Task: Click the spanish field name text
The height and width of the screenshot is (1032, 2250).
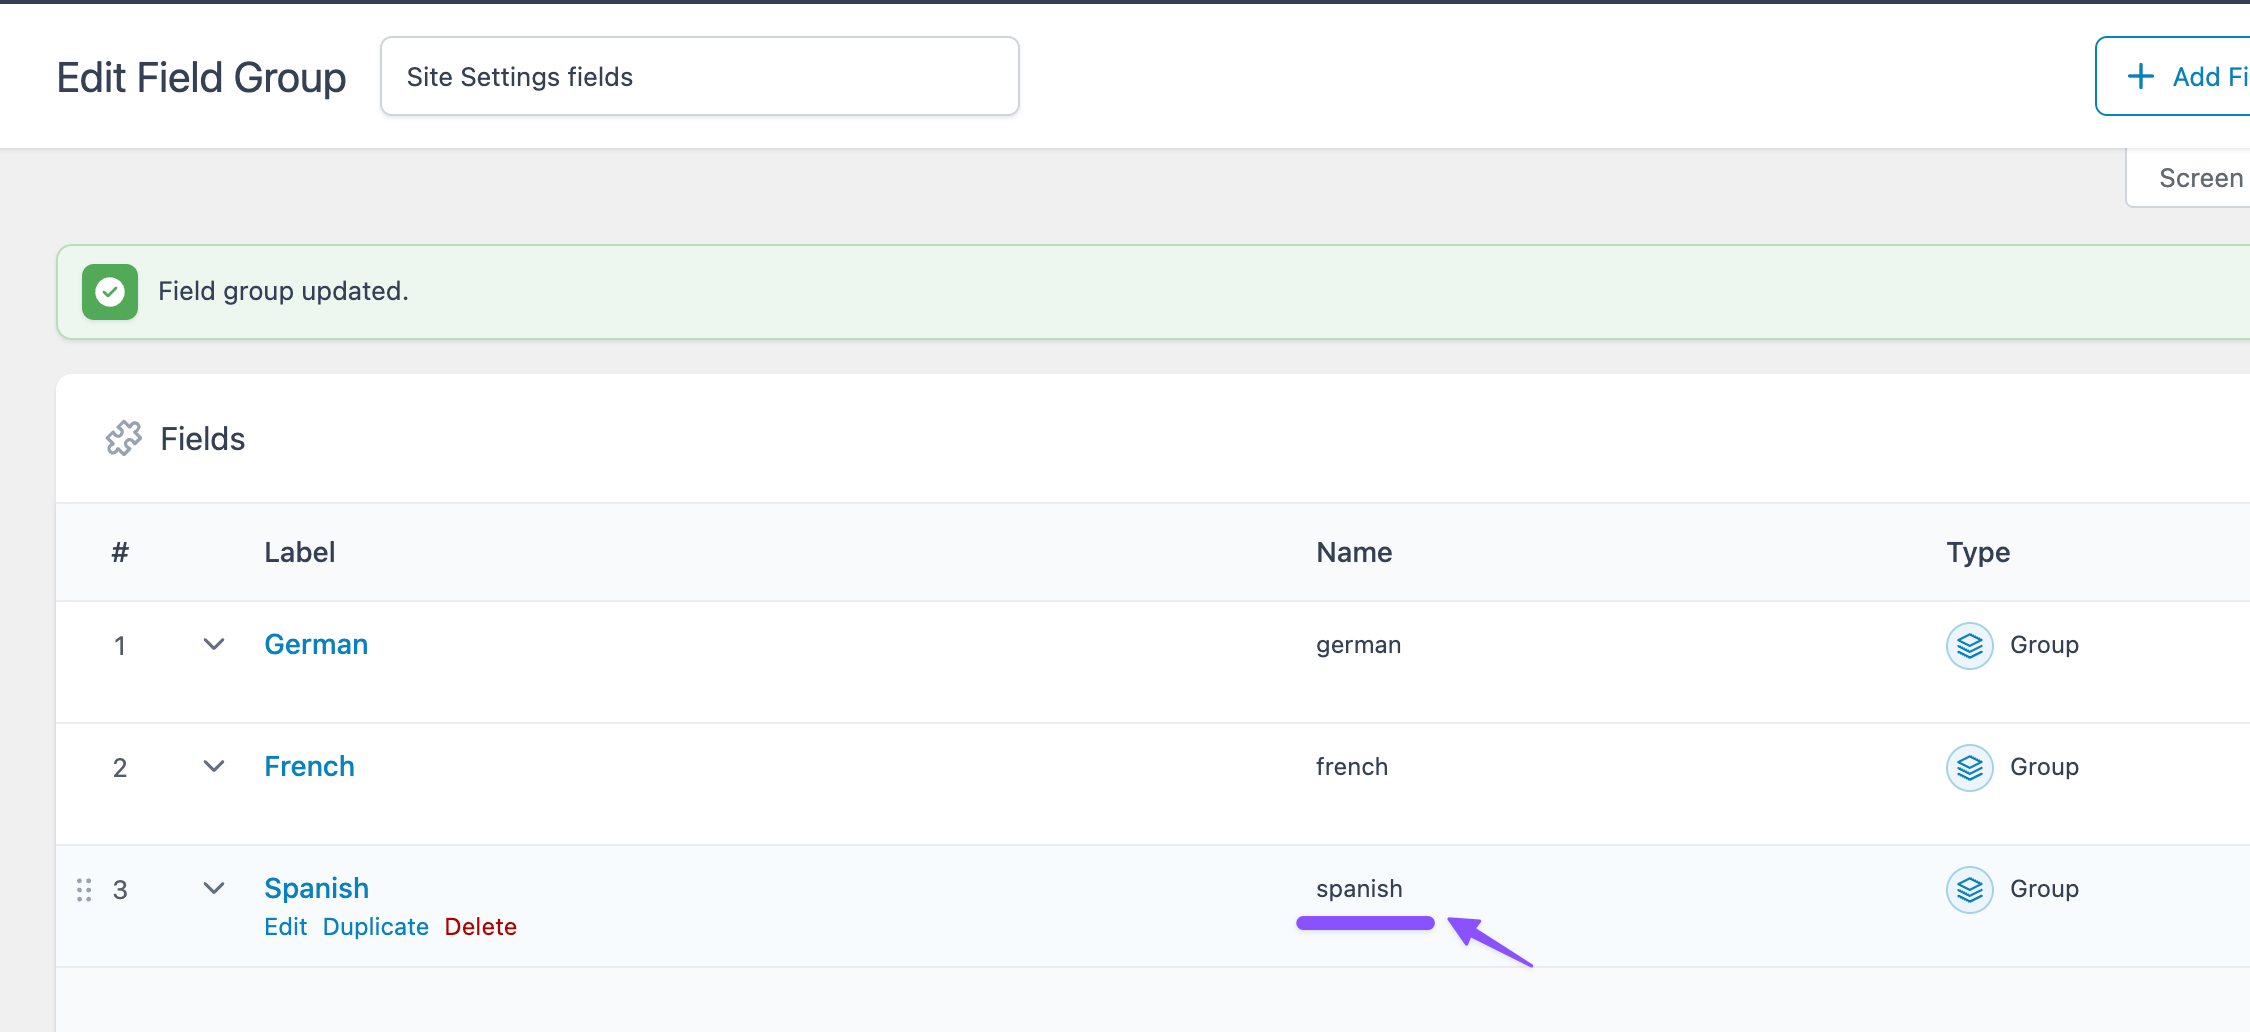Action: 1358,889
